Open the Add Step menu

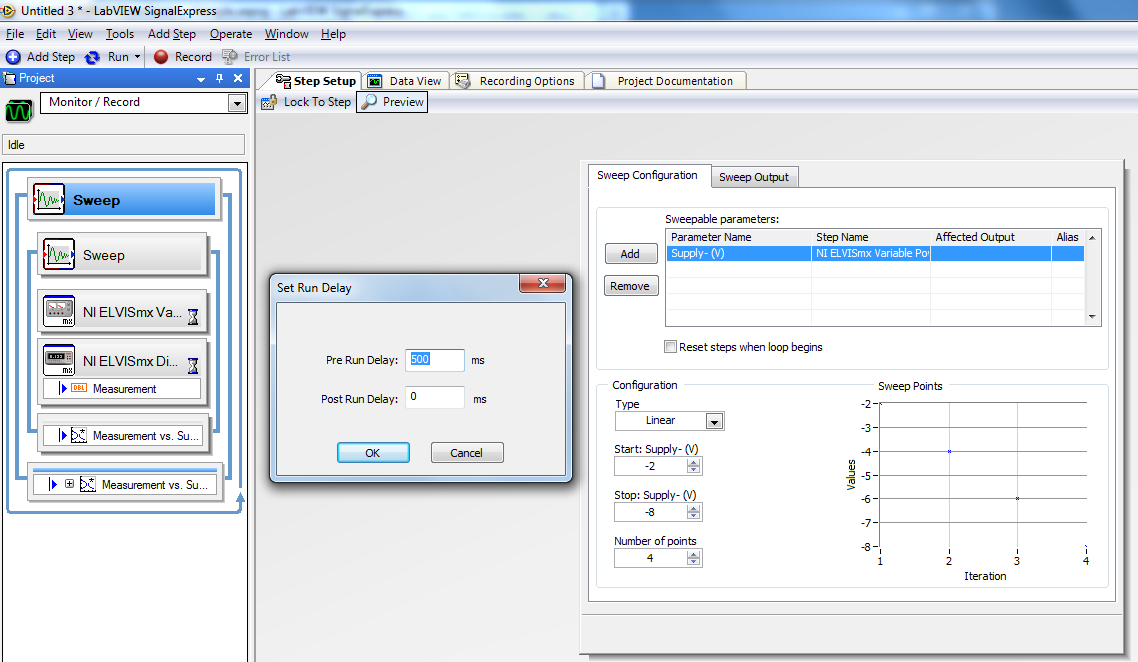(x=172, y=34)
